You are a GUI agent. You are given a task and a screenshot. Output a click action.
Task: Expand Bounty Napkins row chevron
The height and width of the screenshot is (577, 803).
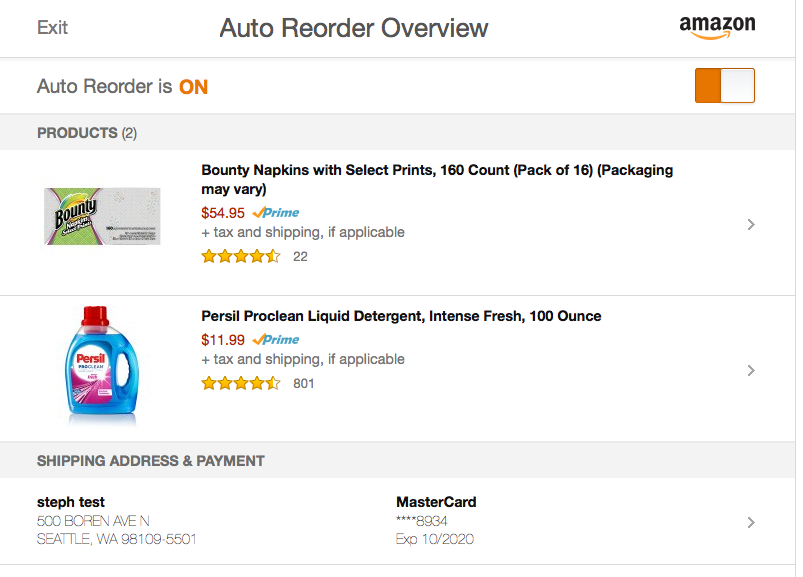[x=751, y=224]
